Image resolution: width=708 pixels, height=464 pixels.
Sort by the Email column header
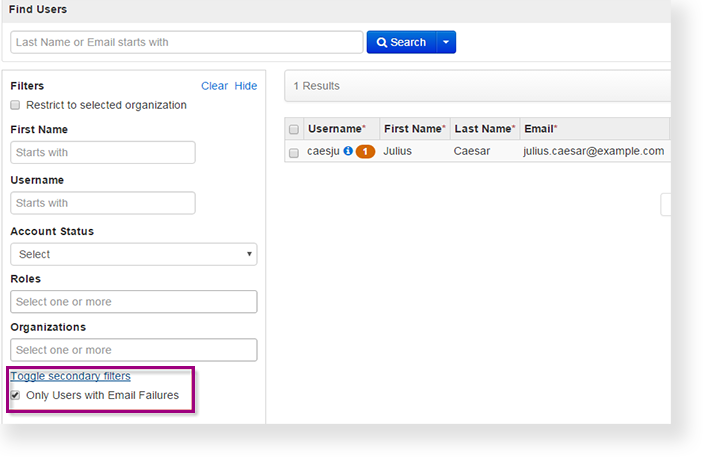[x=540, y=129]
